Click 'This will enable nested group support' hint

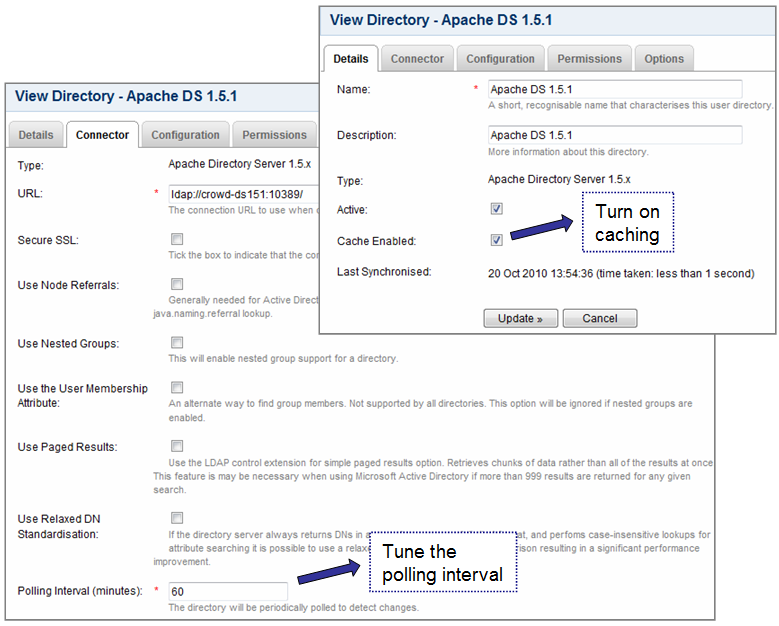[283, 358]
